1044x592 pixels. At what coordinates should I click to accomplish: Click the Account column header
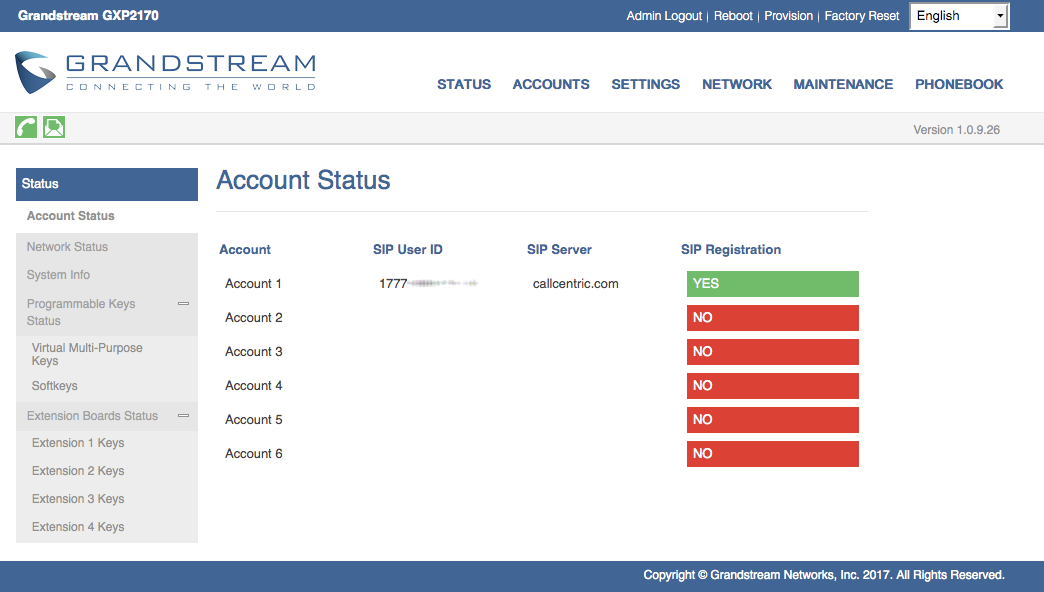(x=245, y=250)
